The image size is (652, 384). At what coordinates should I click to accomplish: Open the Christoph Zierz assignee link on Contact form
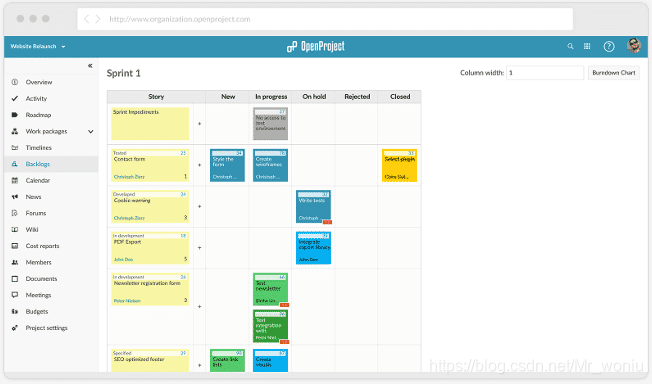tap(129, 177)
